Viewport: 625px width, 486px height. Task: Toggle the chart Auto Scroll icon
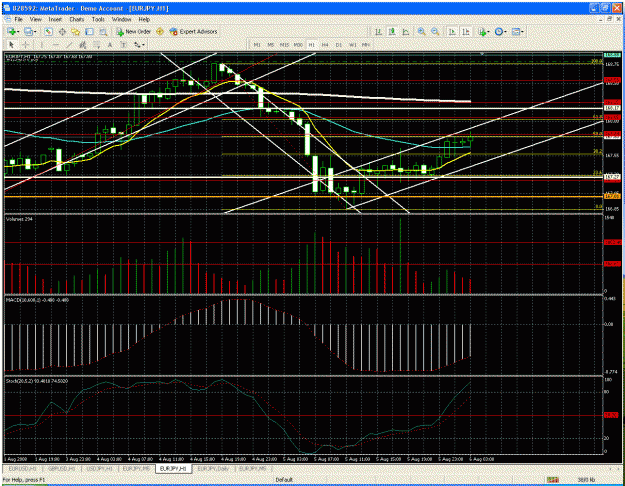452,31
